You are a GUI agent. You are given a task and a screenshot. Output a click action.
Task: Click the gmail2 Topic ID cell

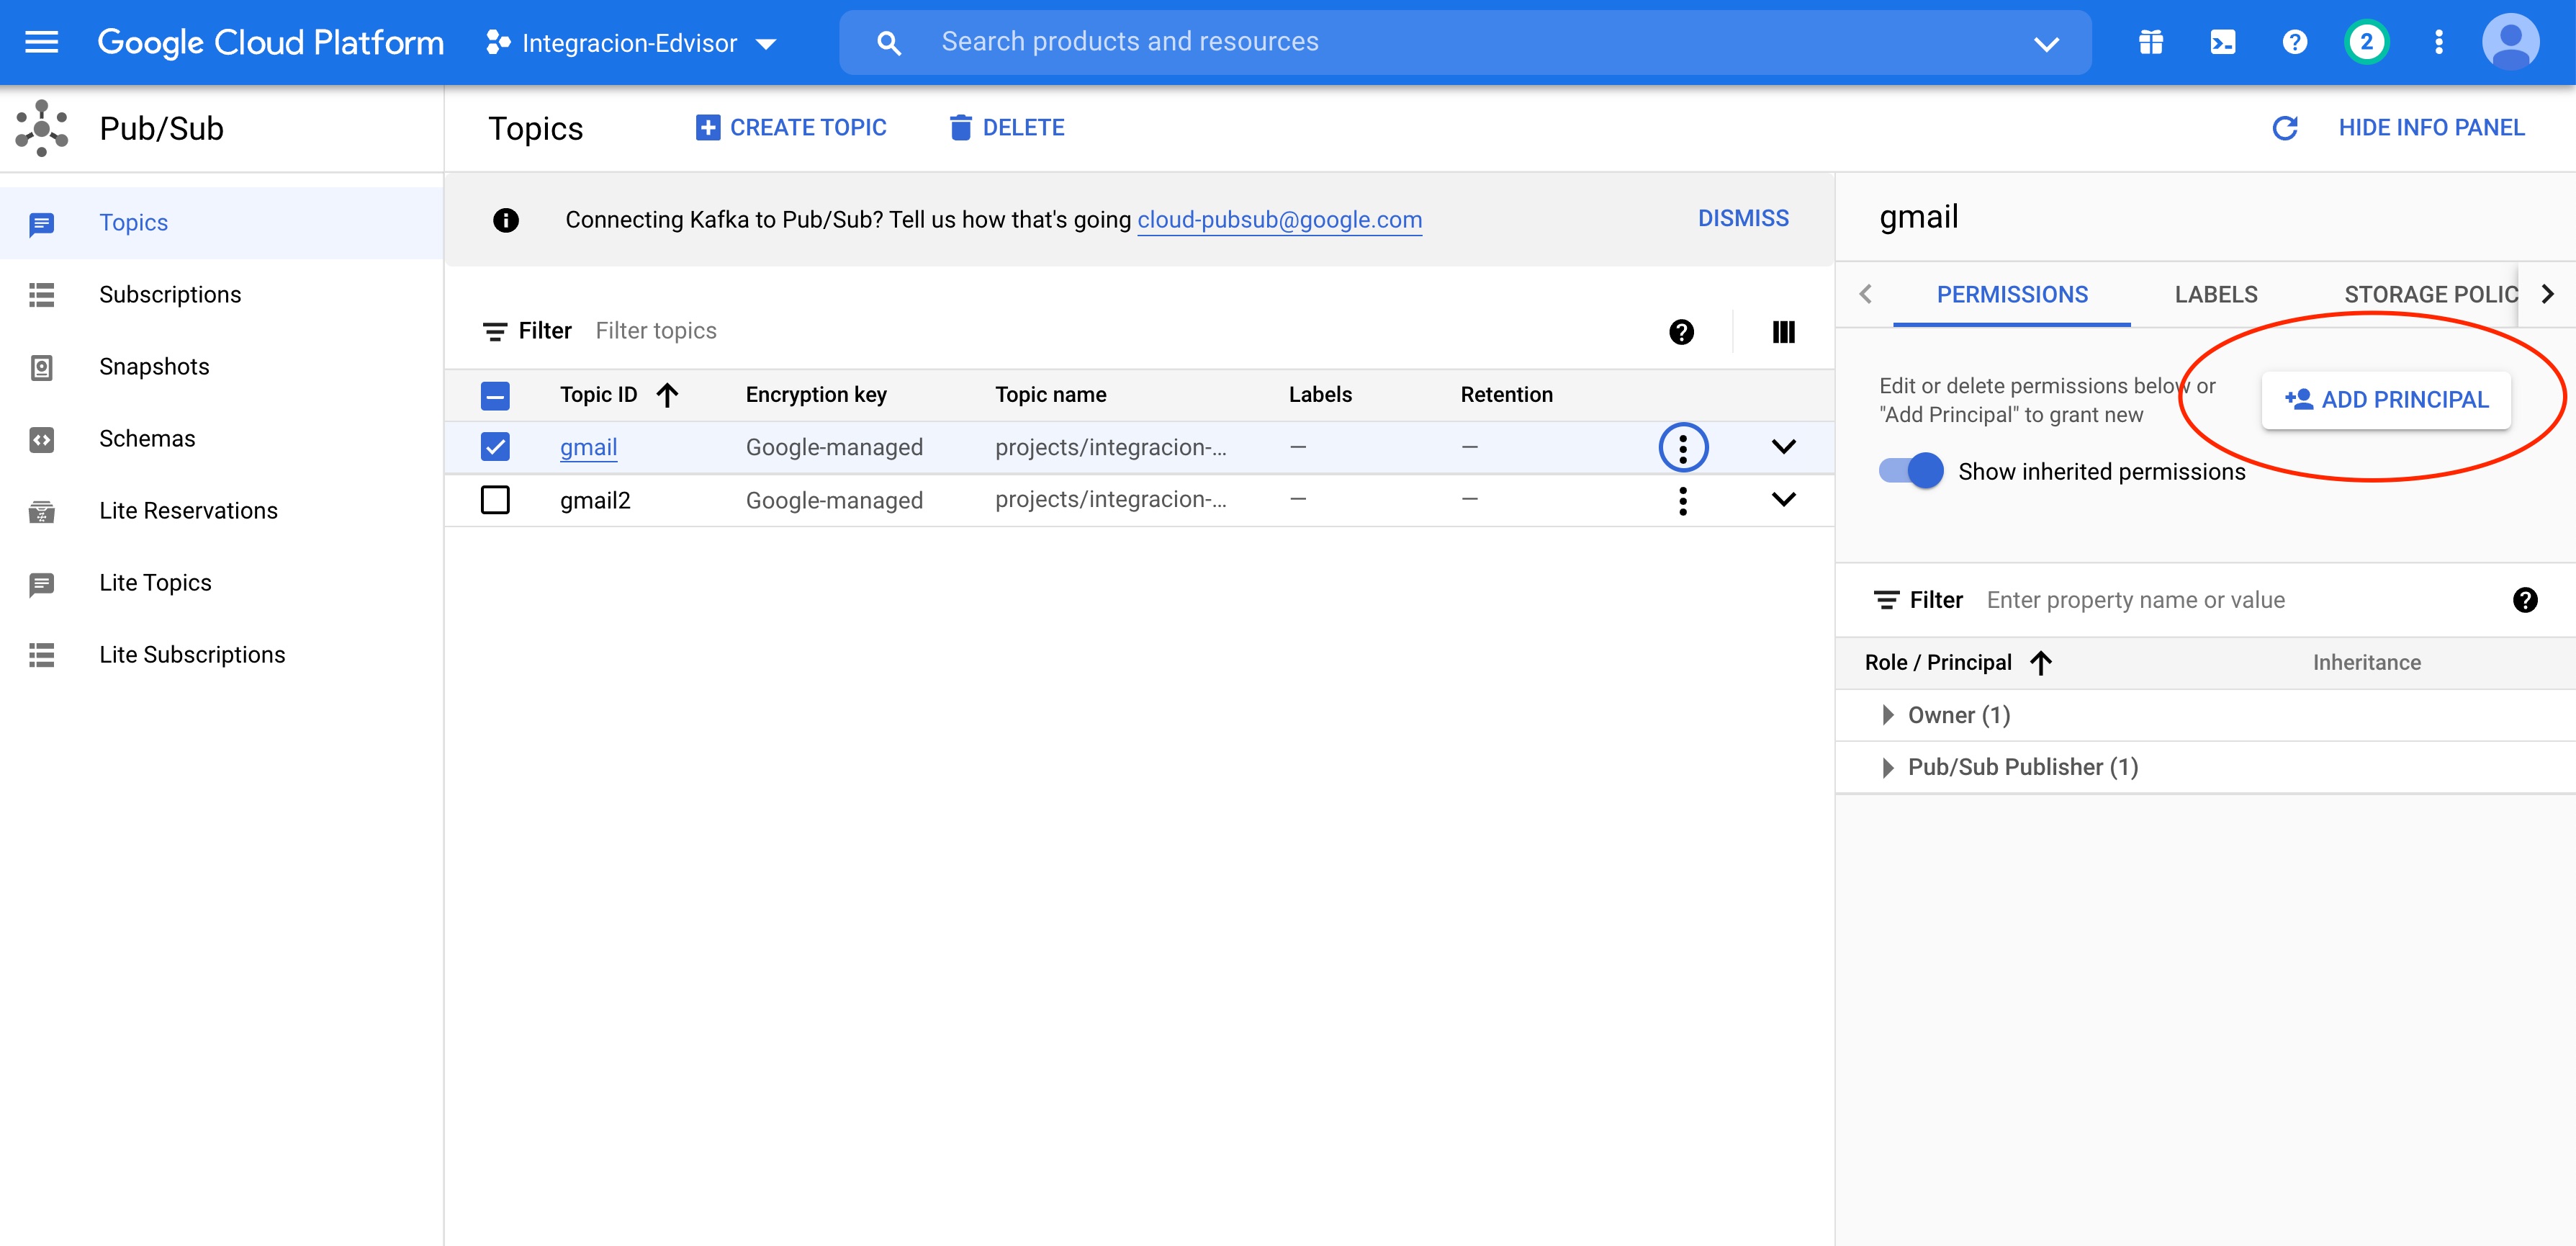[x=595, y=500]
